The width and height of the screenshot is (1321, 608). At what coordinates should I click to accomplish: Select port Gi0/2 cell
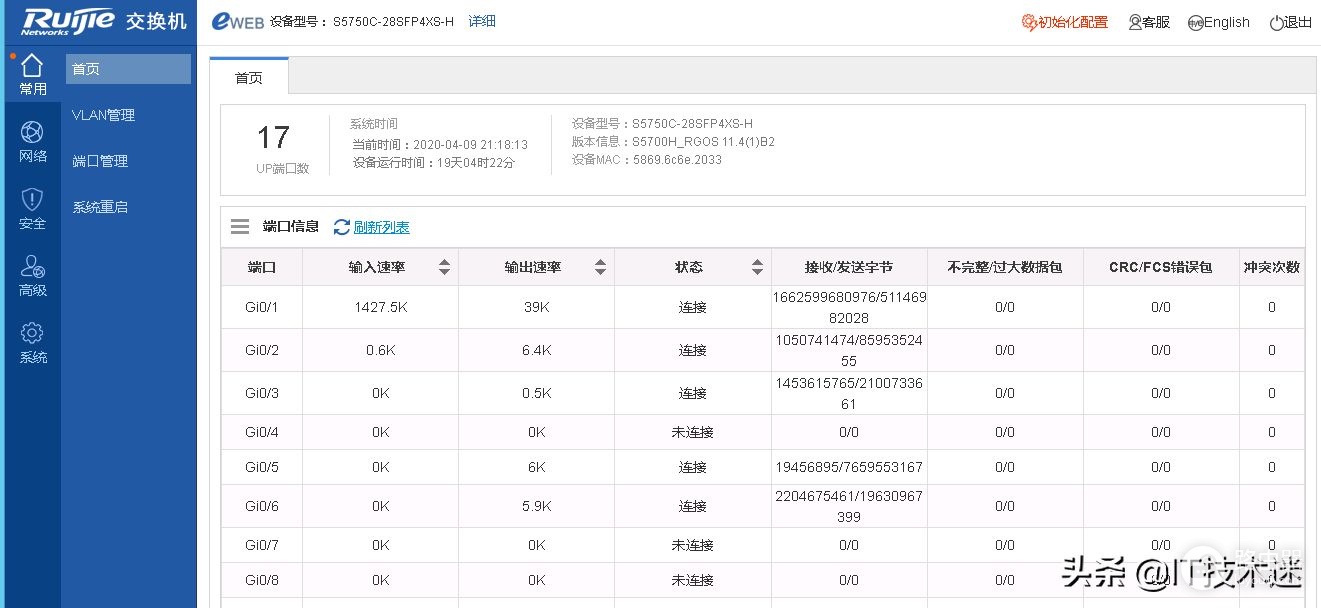pyautogui.click(x=262, y=350)
